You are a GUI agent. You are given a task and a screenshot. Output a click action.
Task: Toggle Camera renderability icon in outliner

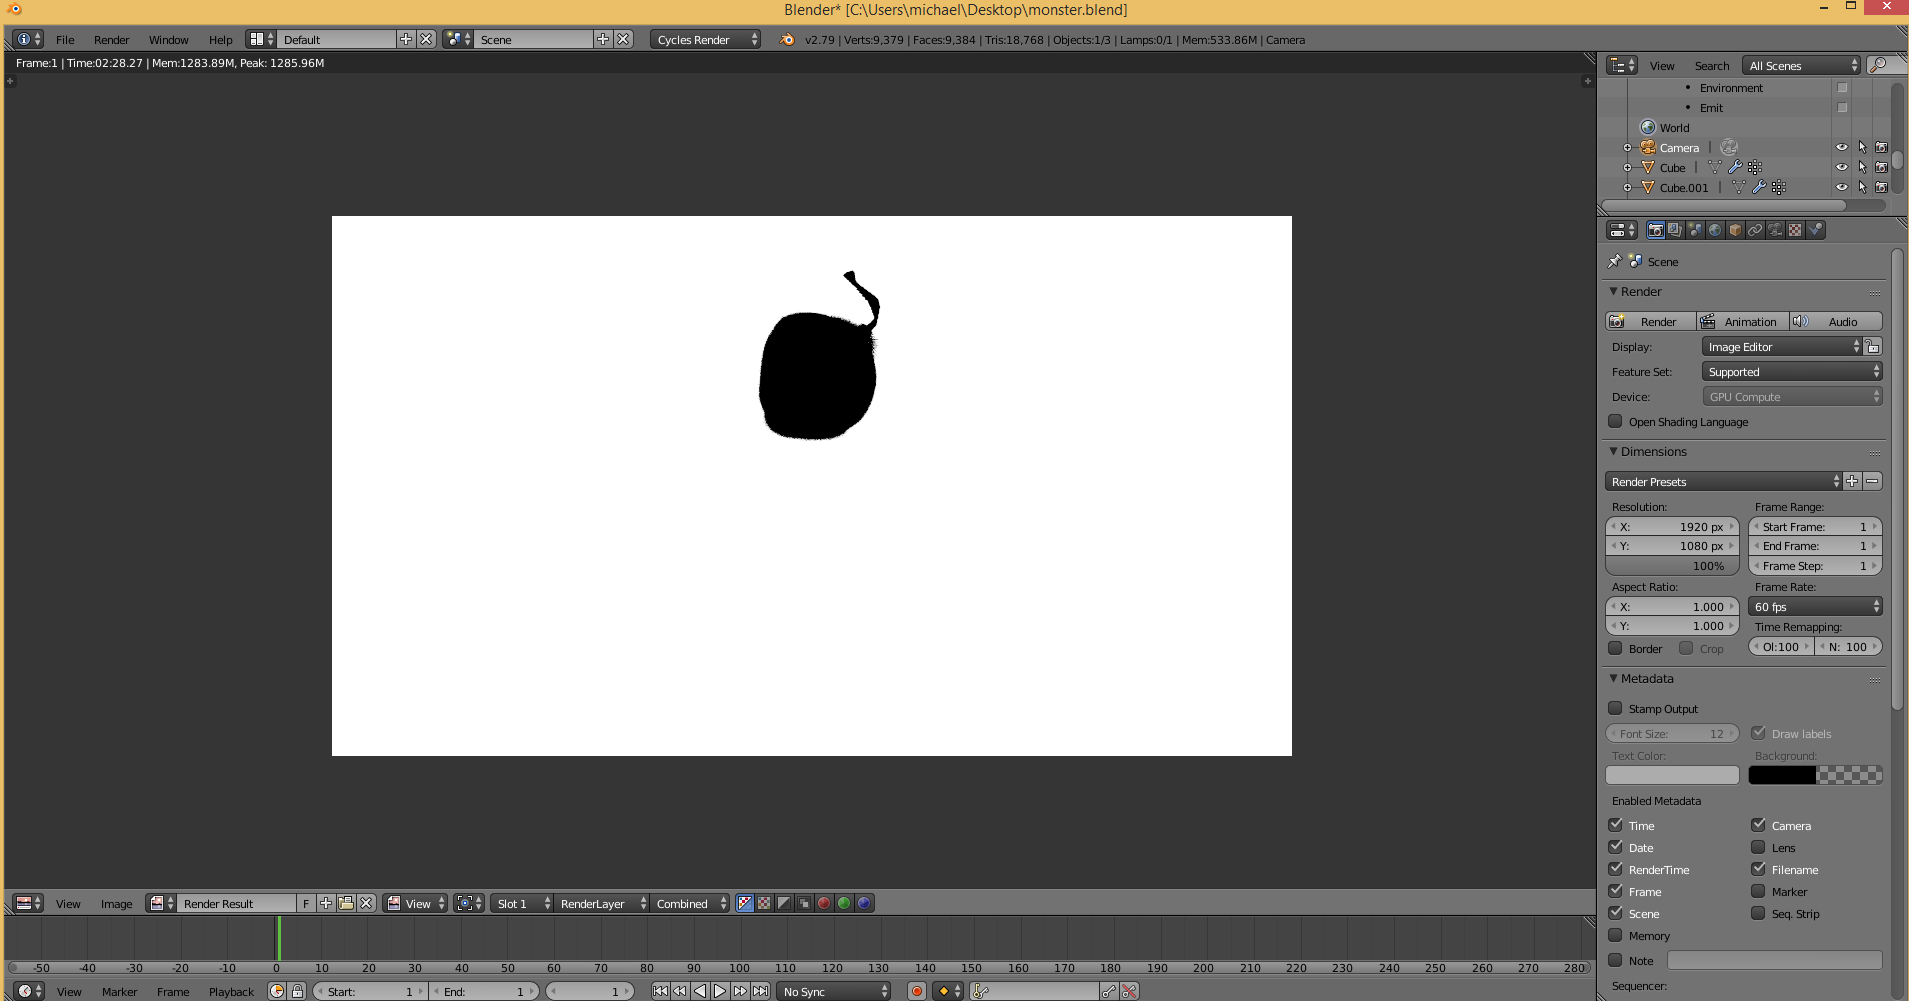click(1881, 147)
